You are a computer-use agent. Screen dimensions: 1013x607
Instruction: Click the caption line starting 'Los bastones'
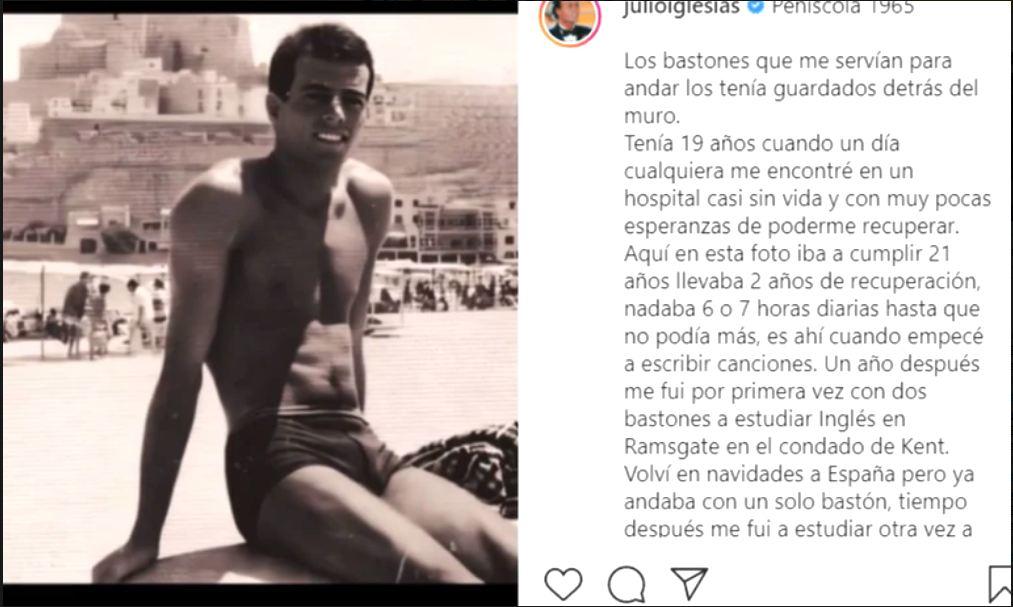coord(788,61)
